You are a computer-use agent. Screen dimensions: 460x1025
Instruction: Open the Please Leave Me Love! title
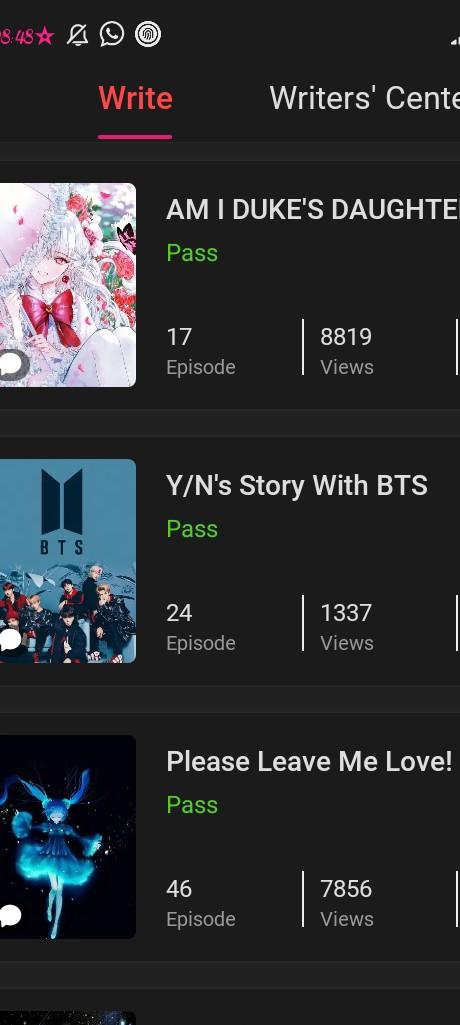pos(309,762)
